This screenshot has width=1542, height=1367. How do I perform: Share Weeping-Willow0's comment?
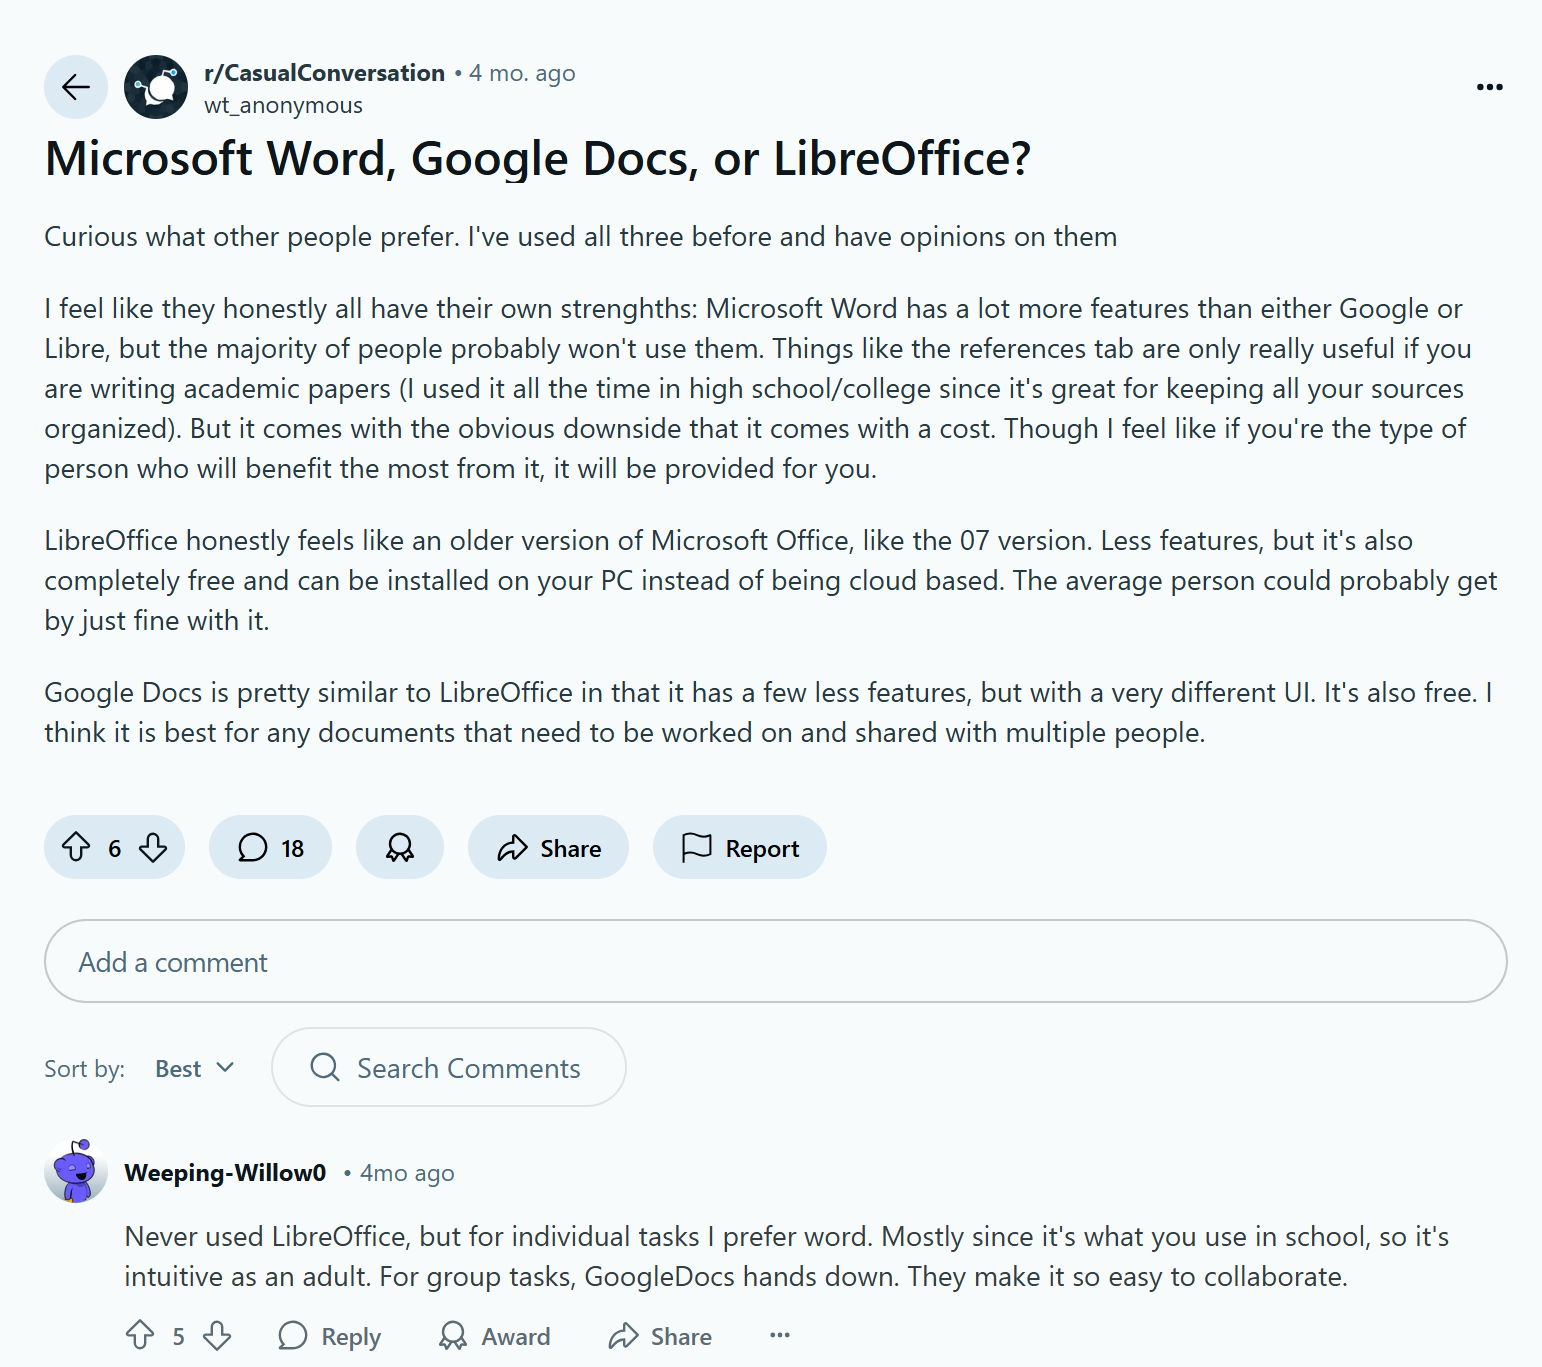tap(660, 1336)
